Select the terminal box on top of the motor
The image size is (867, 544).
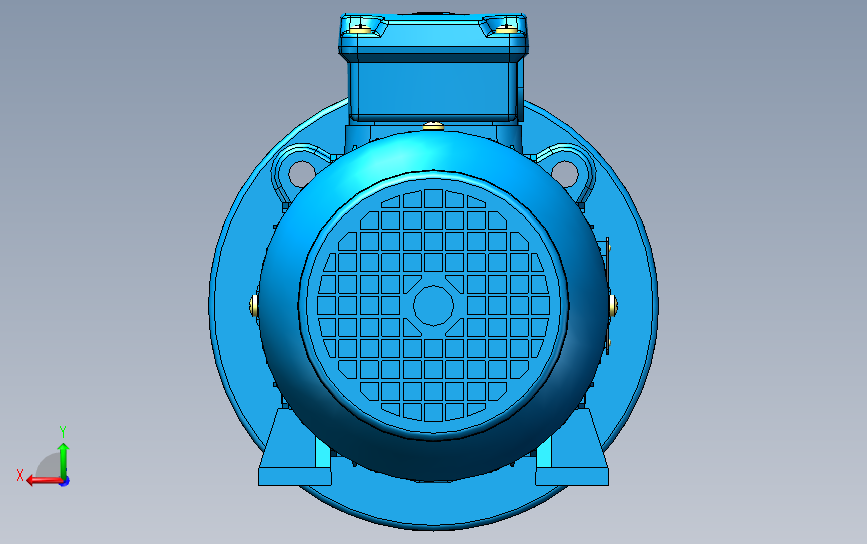434,66
